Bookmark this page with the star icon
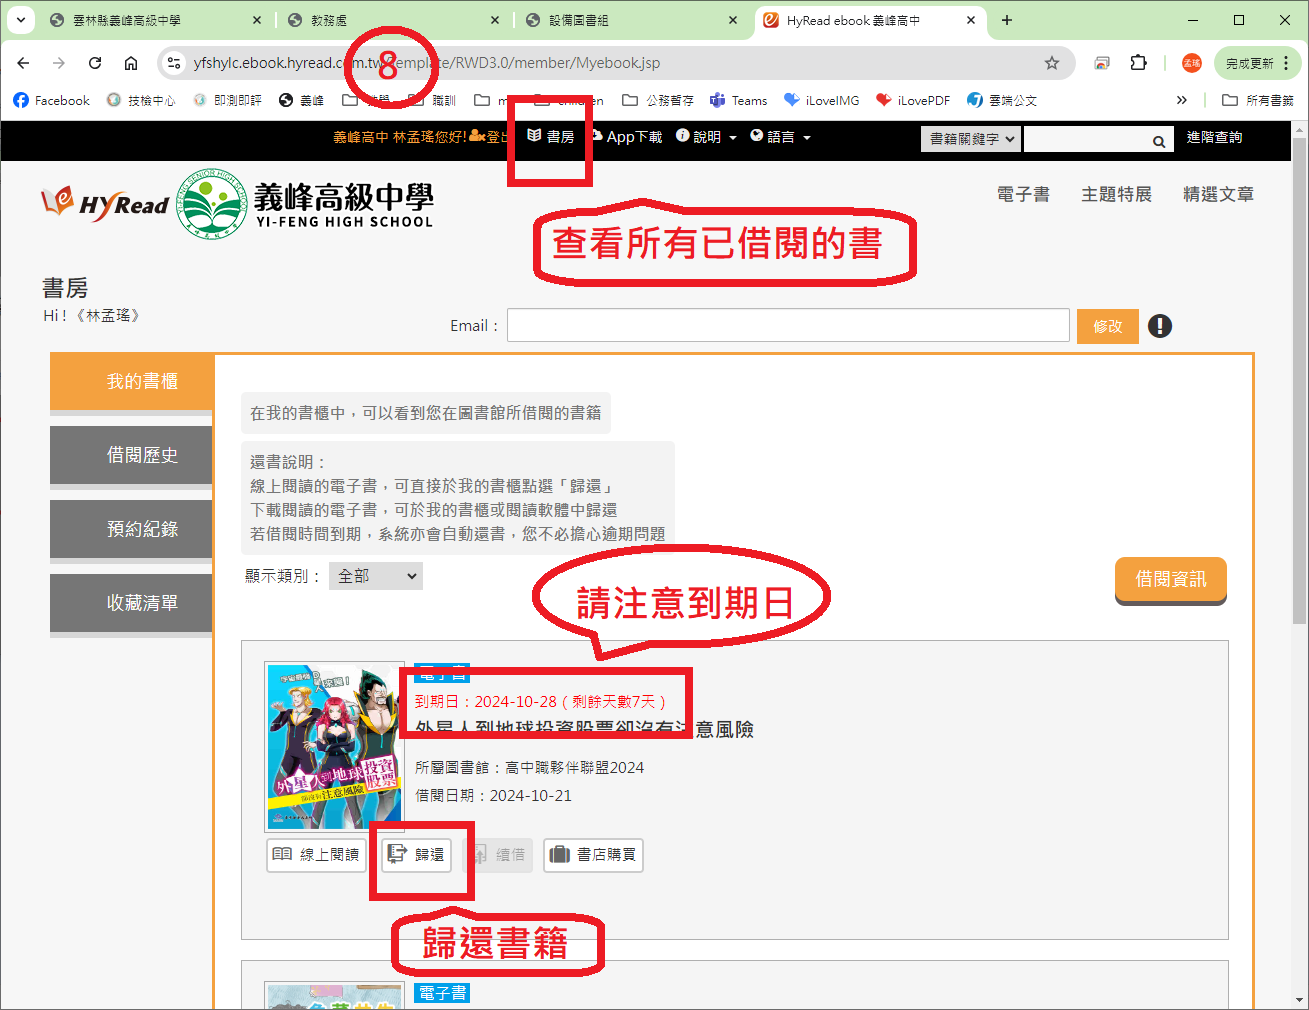 coord(1052,63)
